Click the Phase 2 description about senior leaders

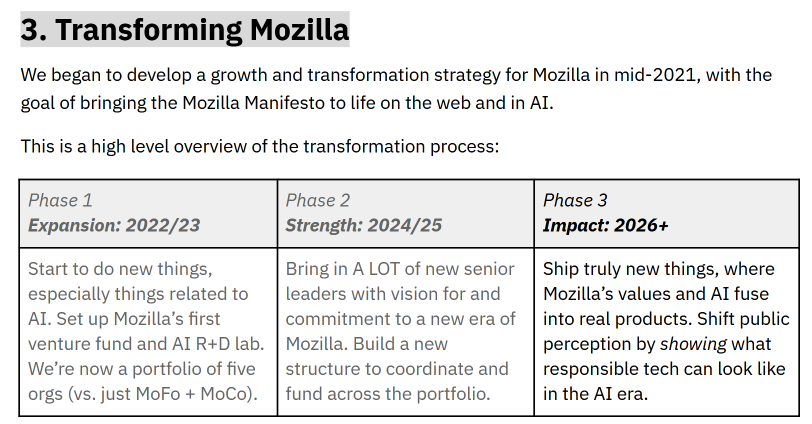click(400, 331)
